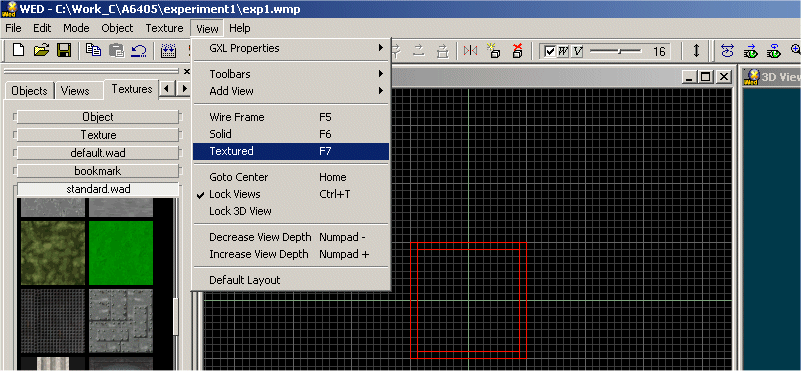This screenshot has width=801, height=371.
Task: Click the grid size slider handle
Action: point(620,51)
